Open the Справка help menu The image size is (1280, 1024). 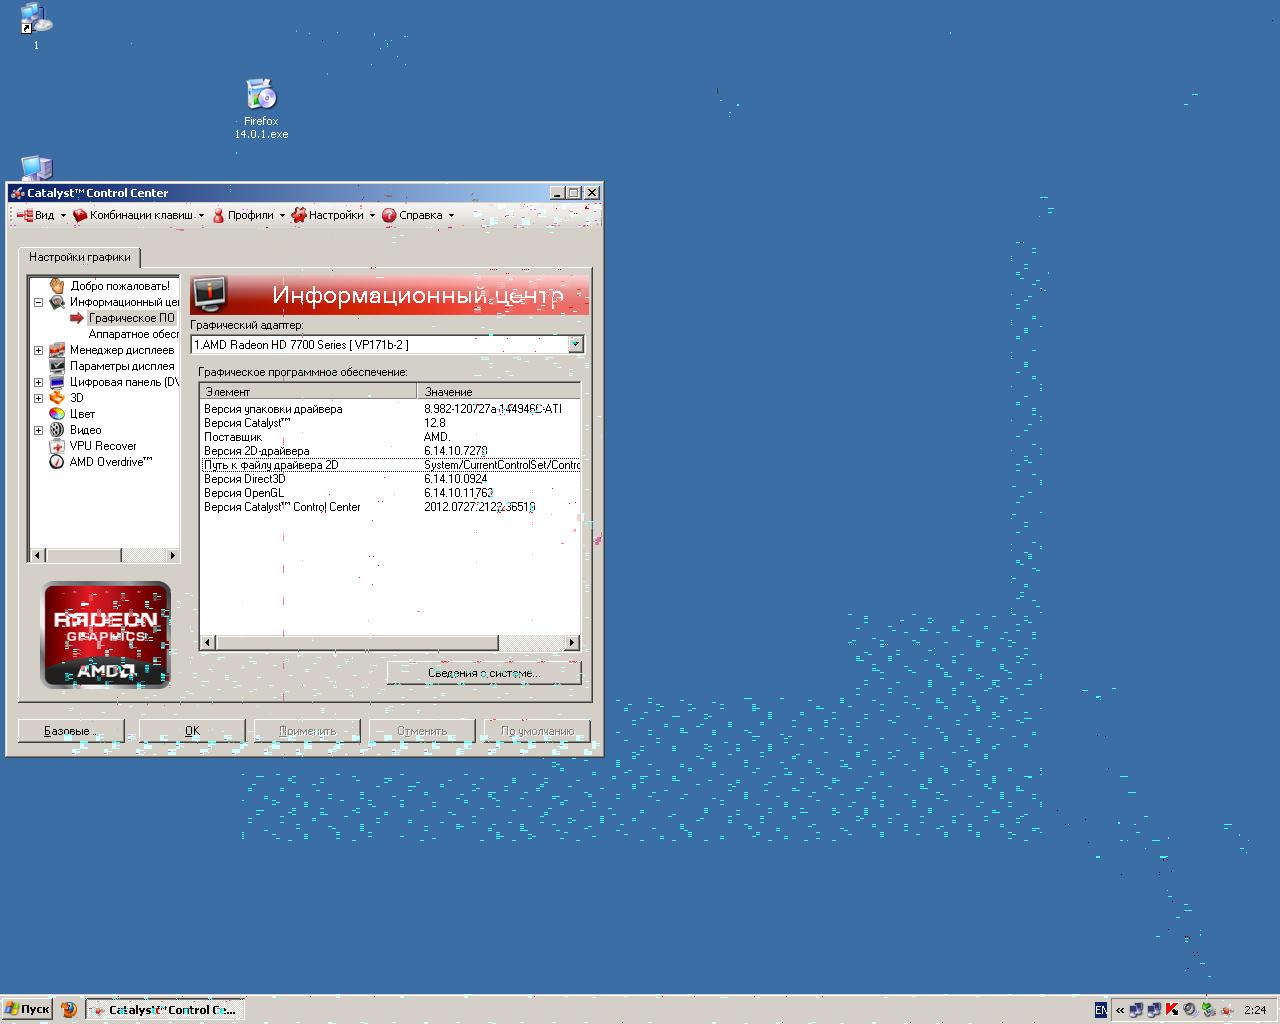tap(418, 215)
